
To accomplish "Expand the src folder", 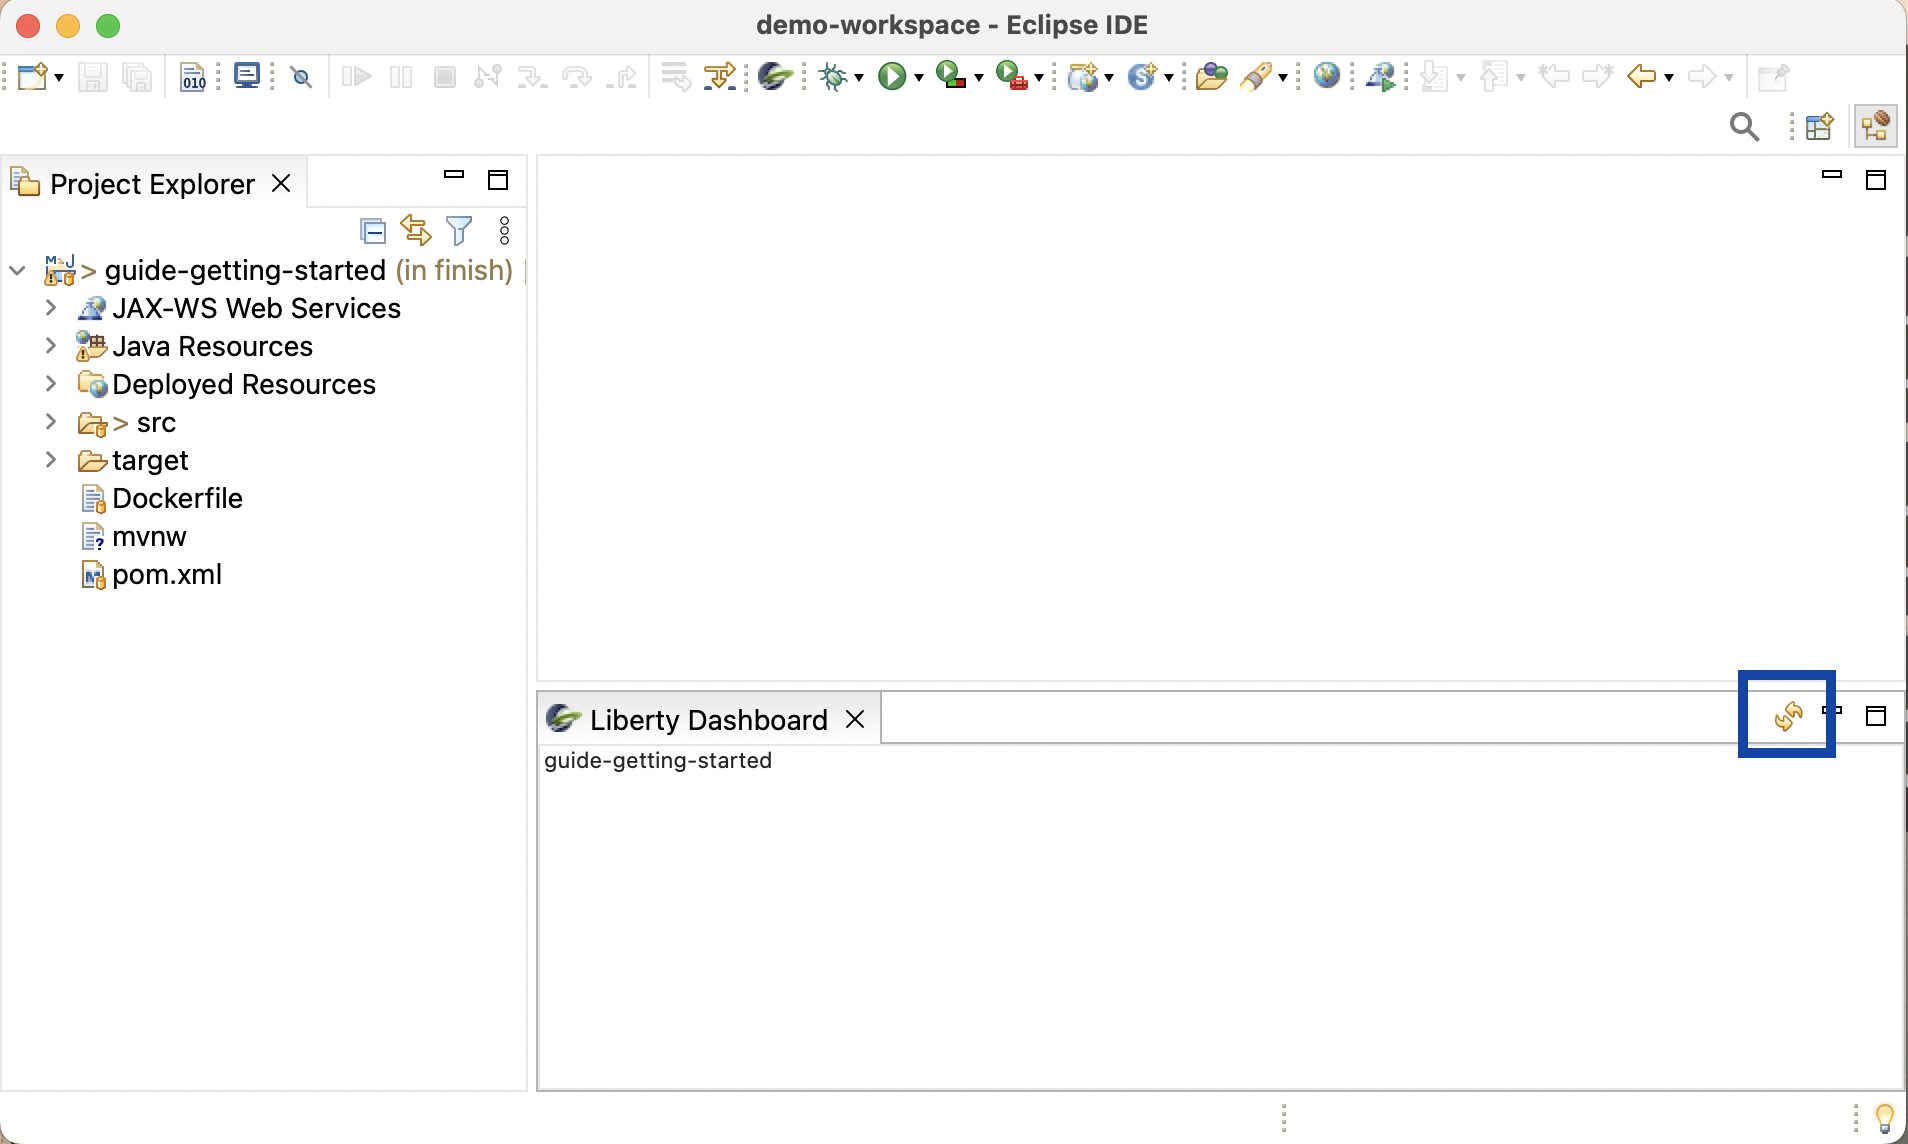I will (51, 422).
